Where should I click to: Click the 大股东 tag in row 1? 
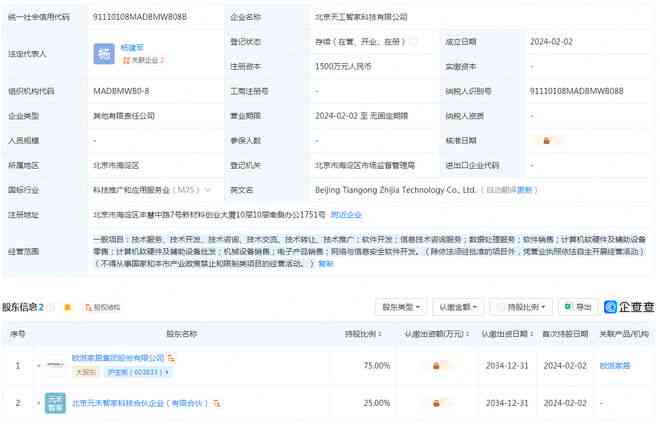86,372
